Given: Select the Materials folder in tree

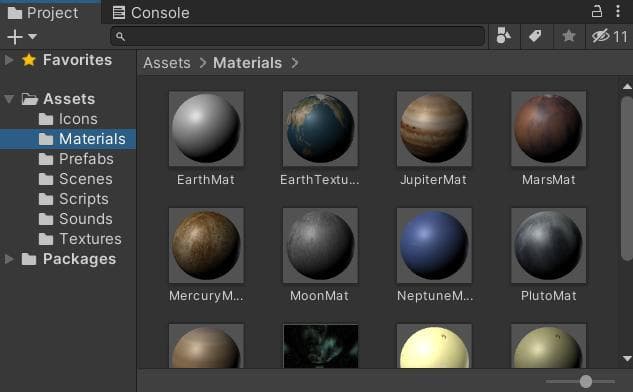Looking at the screenshot, I should (68, 139).
